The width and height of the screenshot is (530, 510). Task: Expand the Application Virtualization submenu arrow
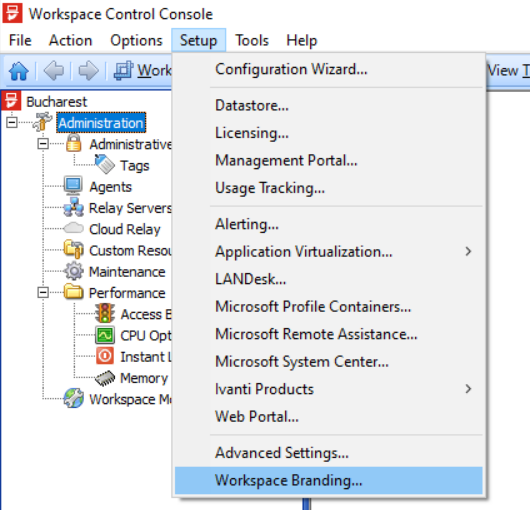point(468,251)
